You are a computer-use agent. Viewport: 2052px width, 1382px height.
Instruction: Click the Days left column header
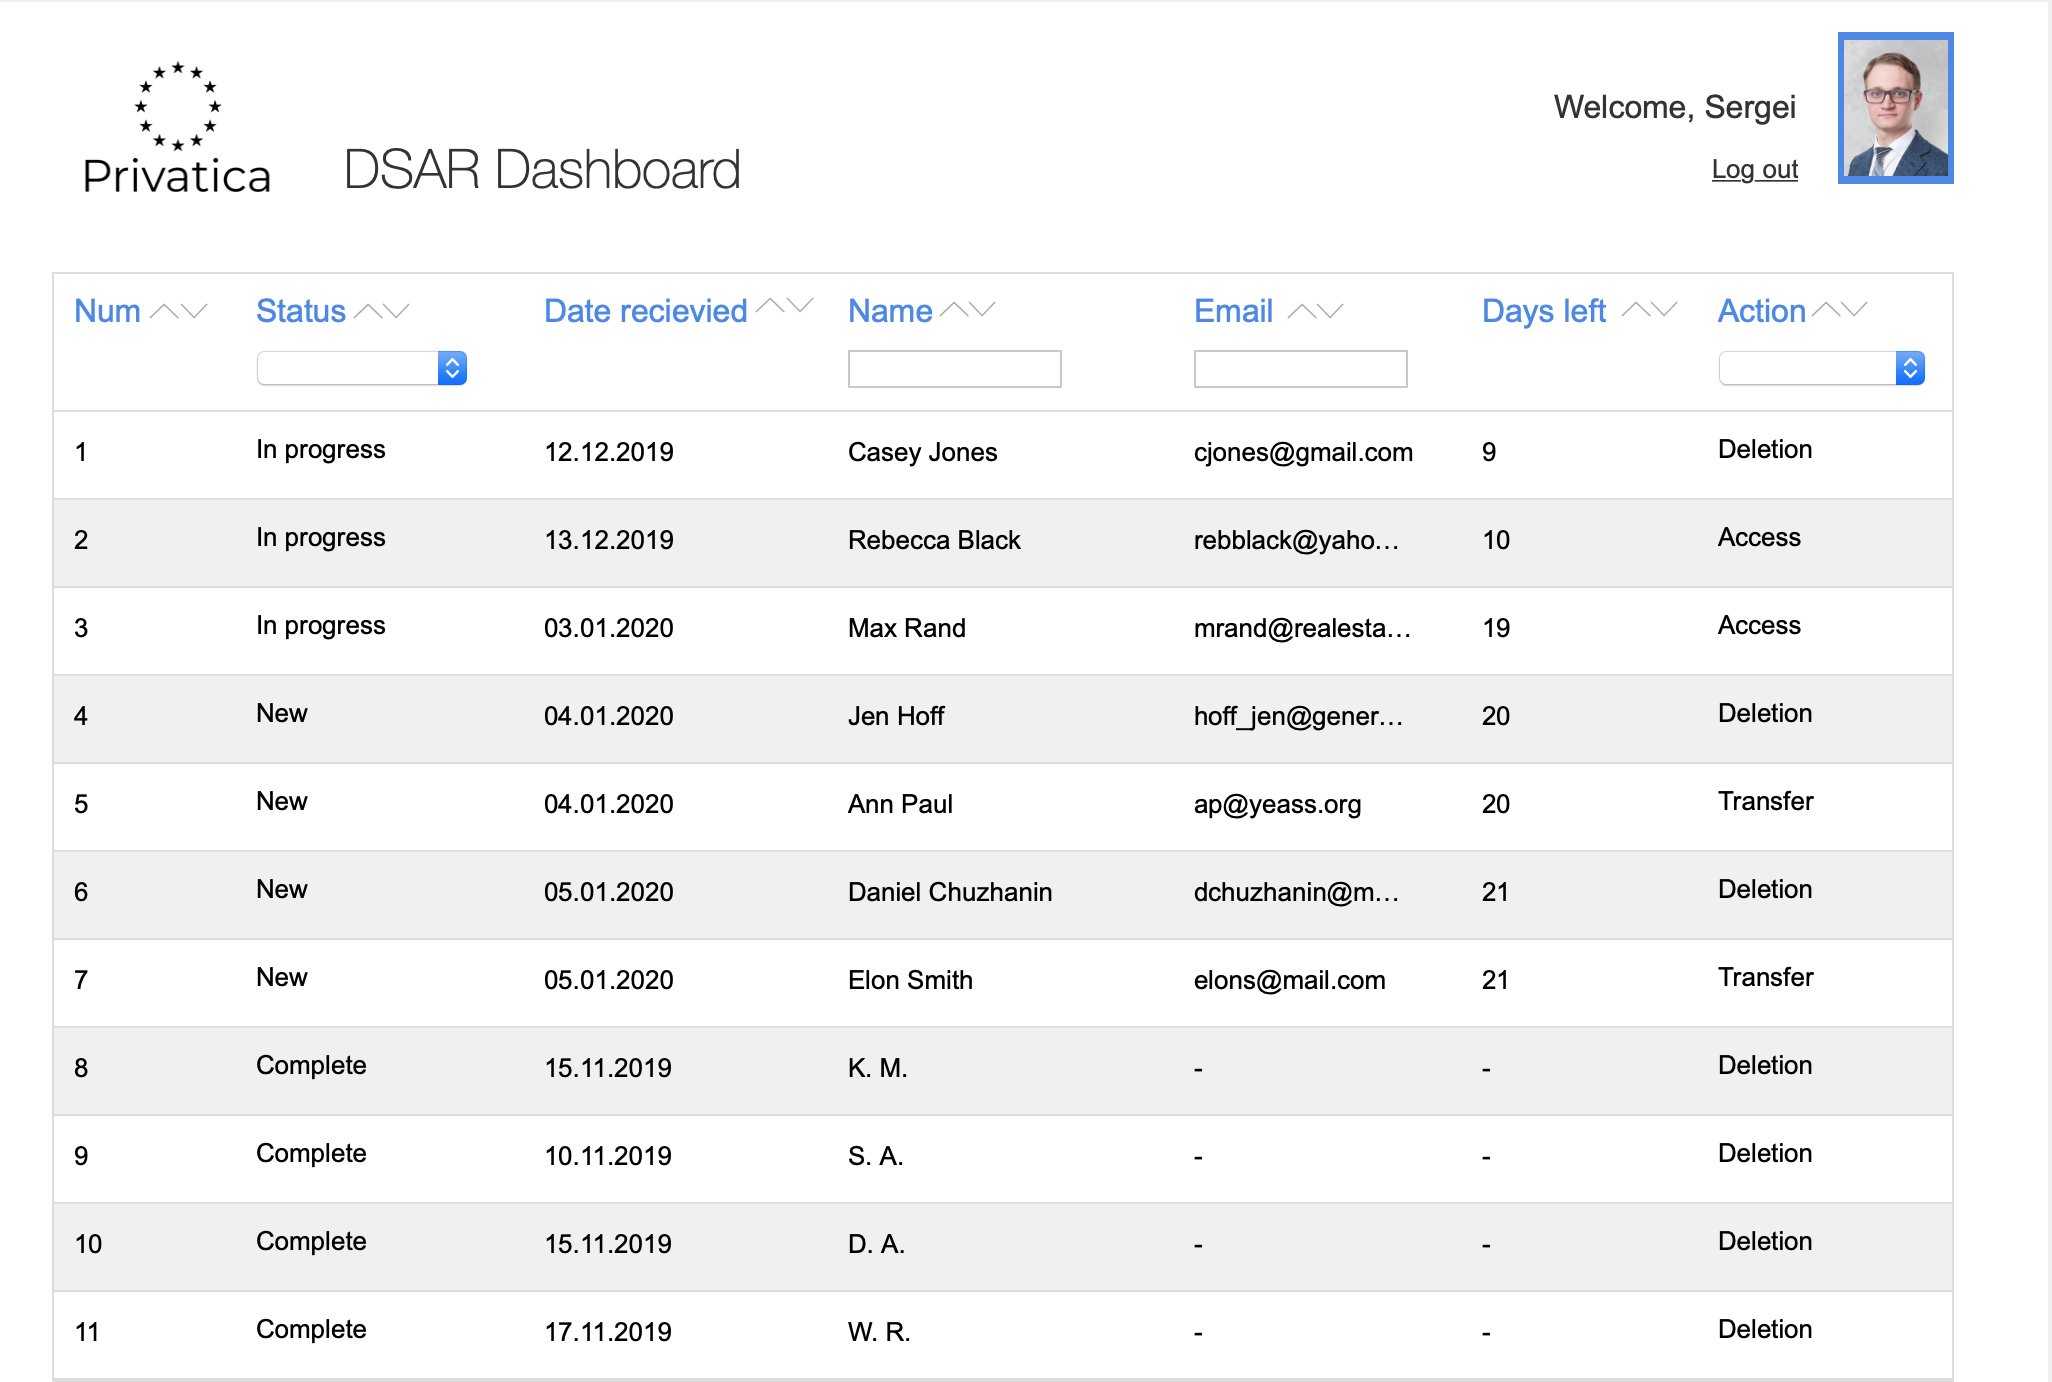(1543, 311)
